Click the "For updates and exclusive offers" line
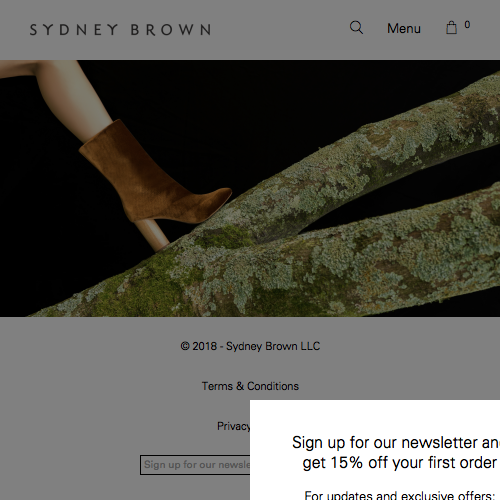500x500 pixels. 400,495
